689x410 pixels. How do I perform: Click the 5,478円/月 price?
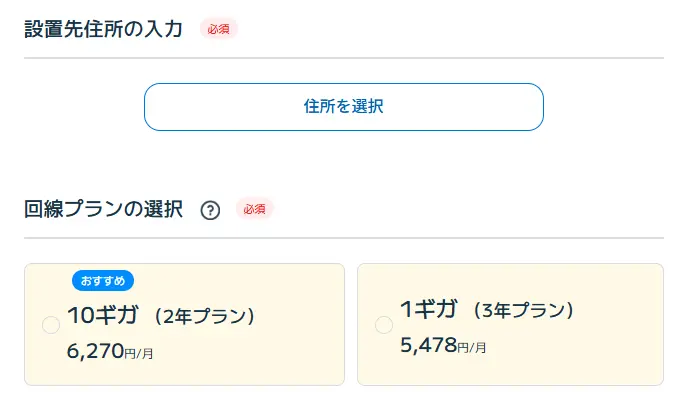click(443, 346)
